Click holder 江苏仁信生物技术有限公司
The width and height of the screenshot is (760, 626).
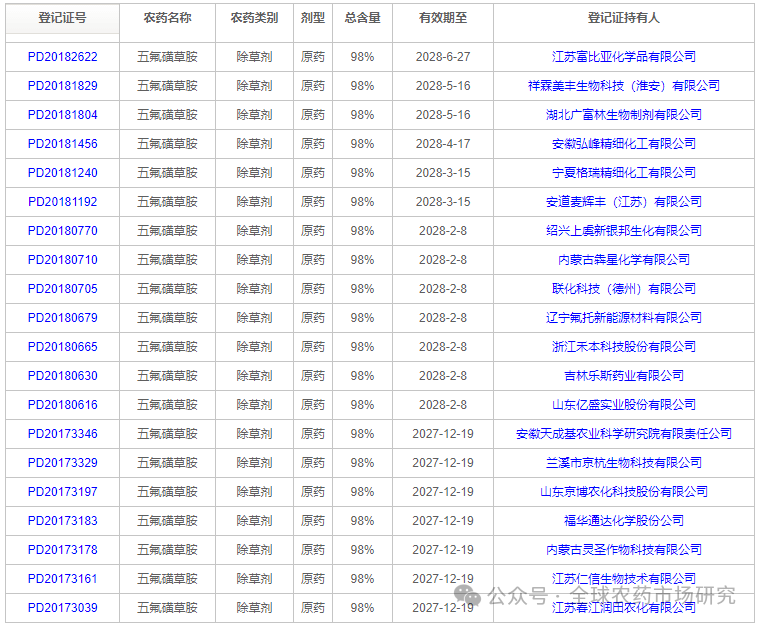pos(624,579)
